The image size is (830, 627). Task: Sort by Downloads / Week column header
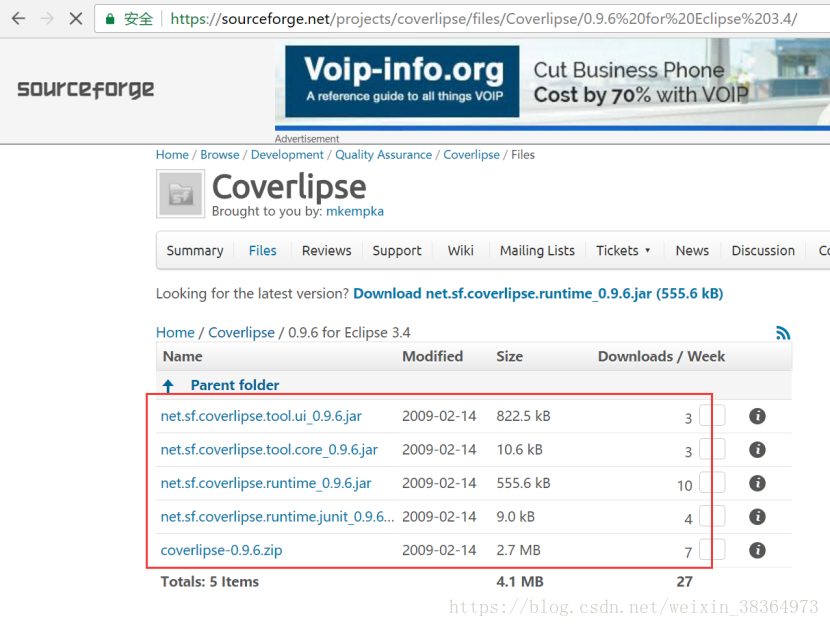[661, 357]
